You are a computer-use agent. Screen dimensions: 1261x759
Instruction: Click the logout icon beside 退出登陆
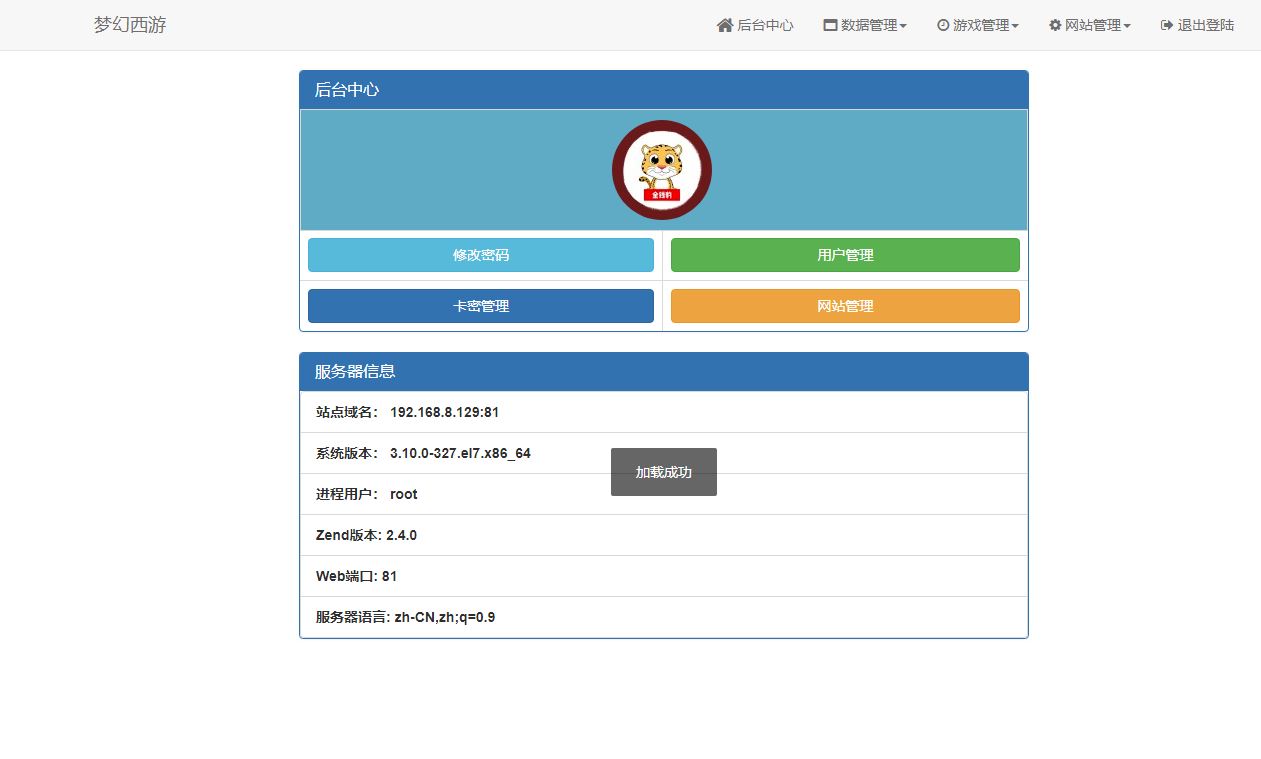coord(1166,25)
